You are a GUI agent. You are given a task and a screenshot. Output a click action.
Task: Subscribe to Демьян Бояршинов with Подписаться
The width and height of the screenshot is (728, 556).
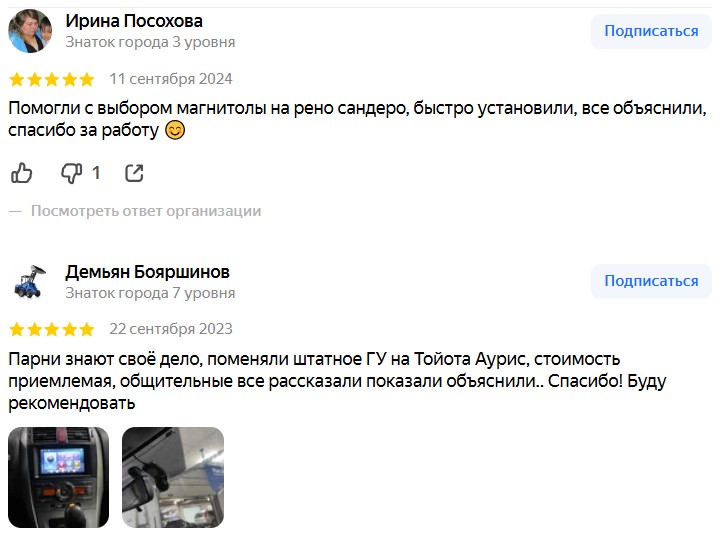click(651, 281)
